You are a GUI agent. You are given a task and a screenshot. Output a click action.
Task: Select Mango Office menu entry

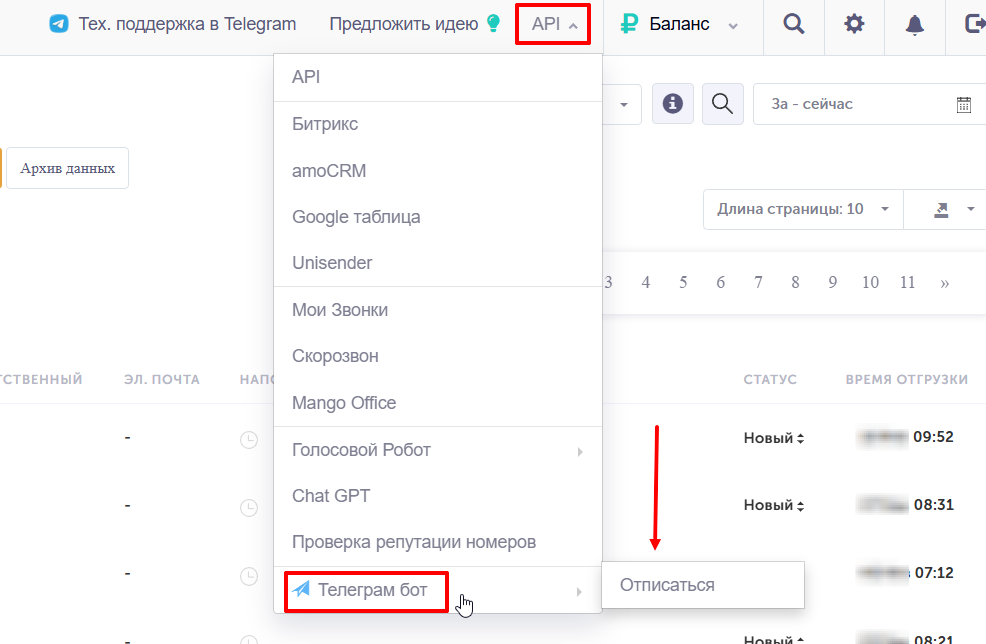(x=438, y=402)
